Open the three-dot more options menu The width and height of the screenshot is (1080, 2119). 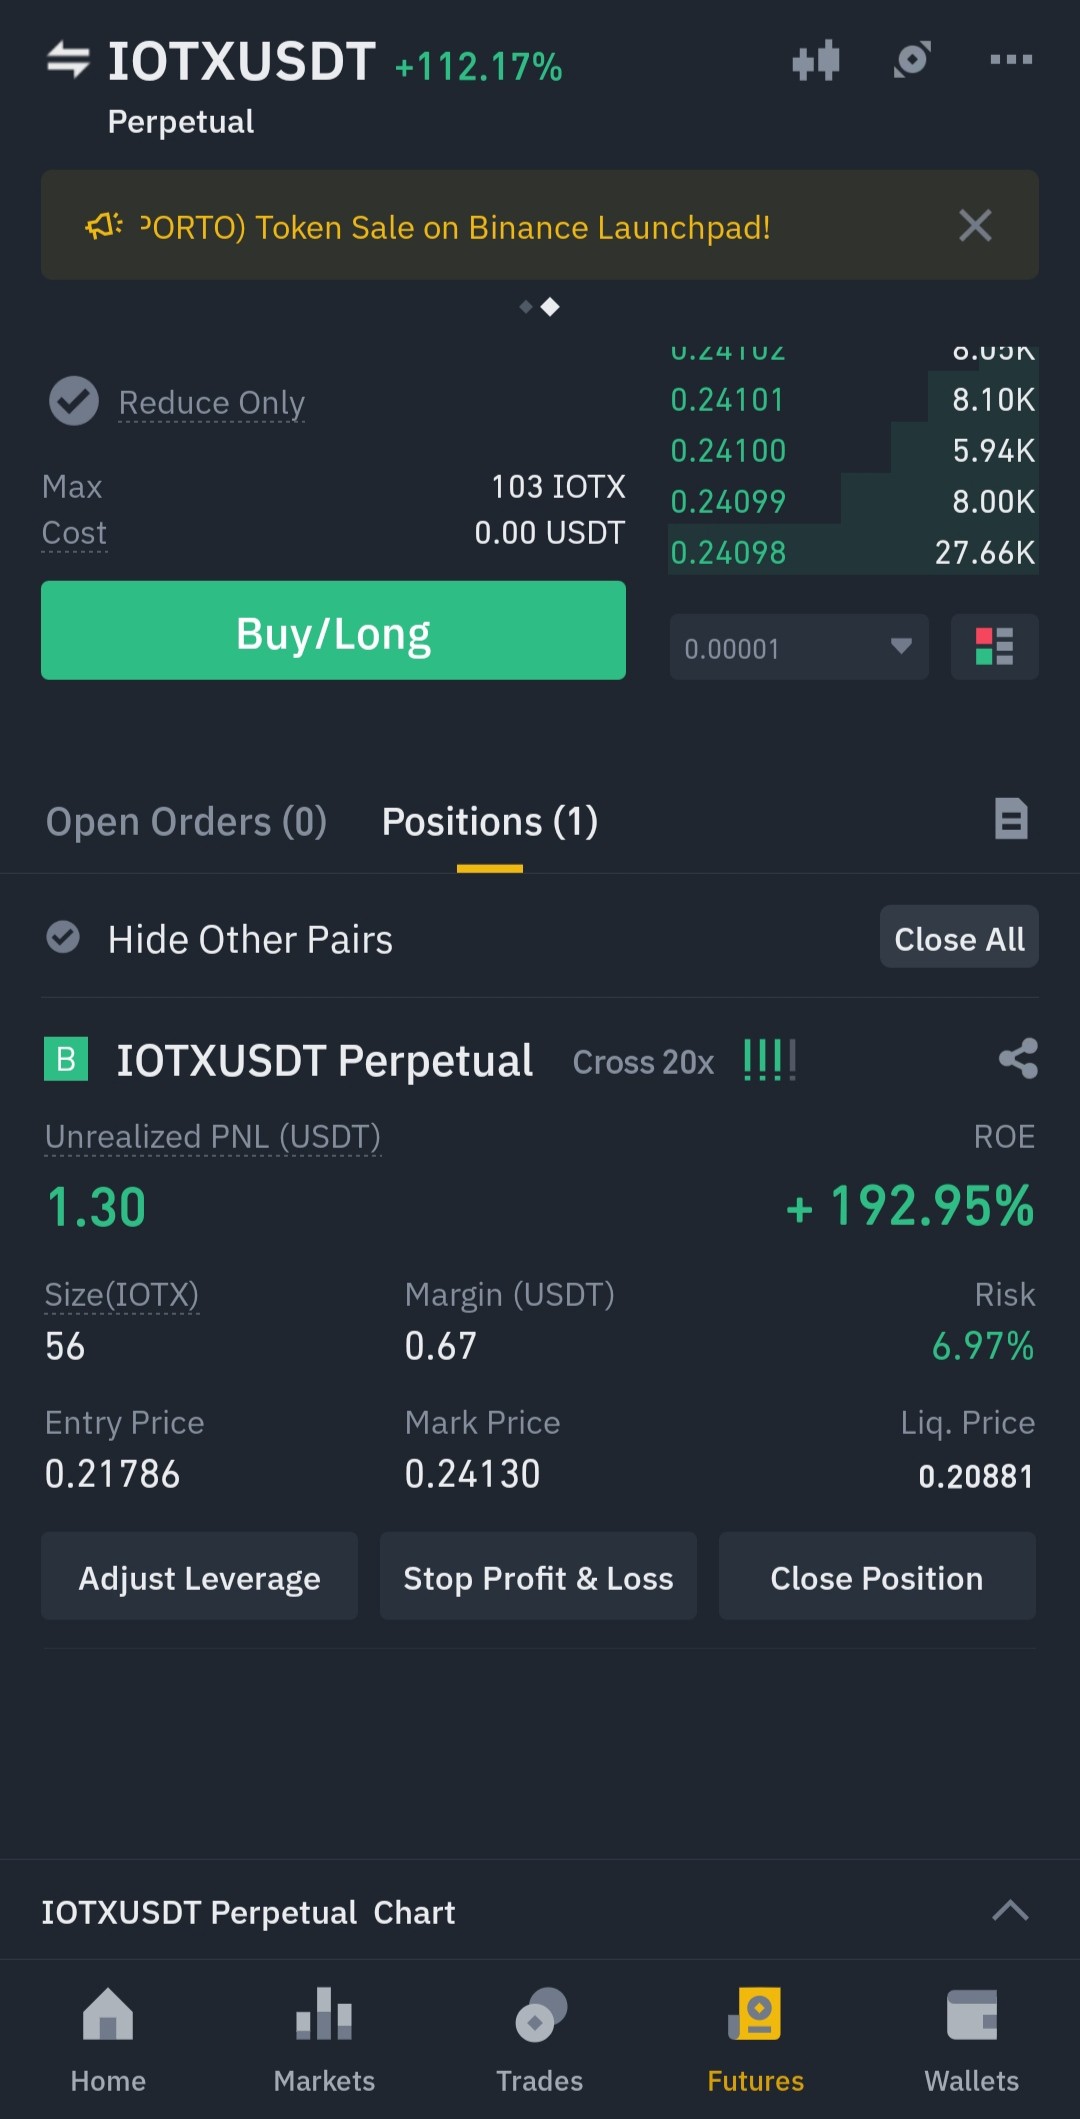pyautogui.click(x=1011, y=60)
